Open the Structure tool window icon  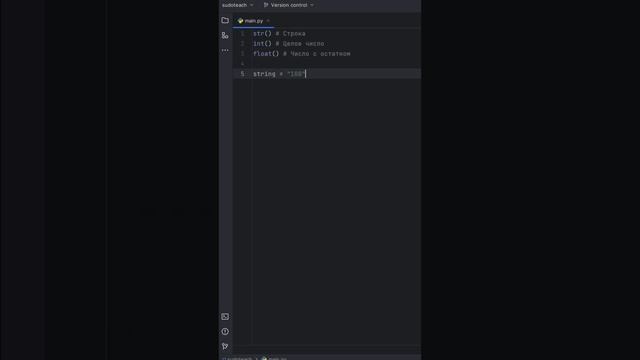225,36
